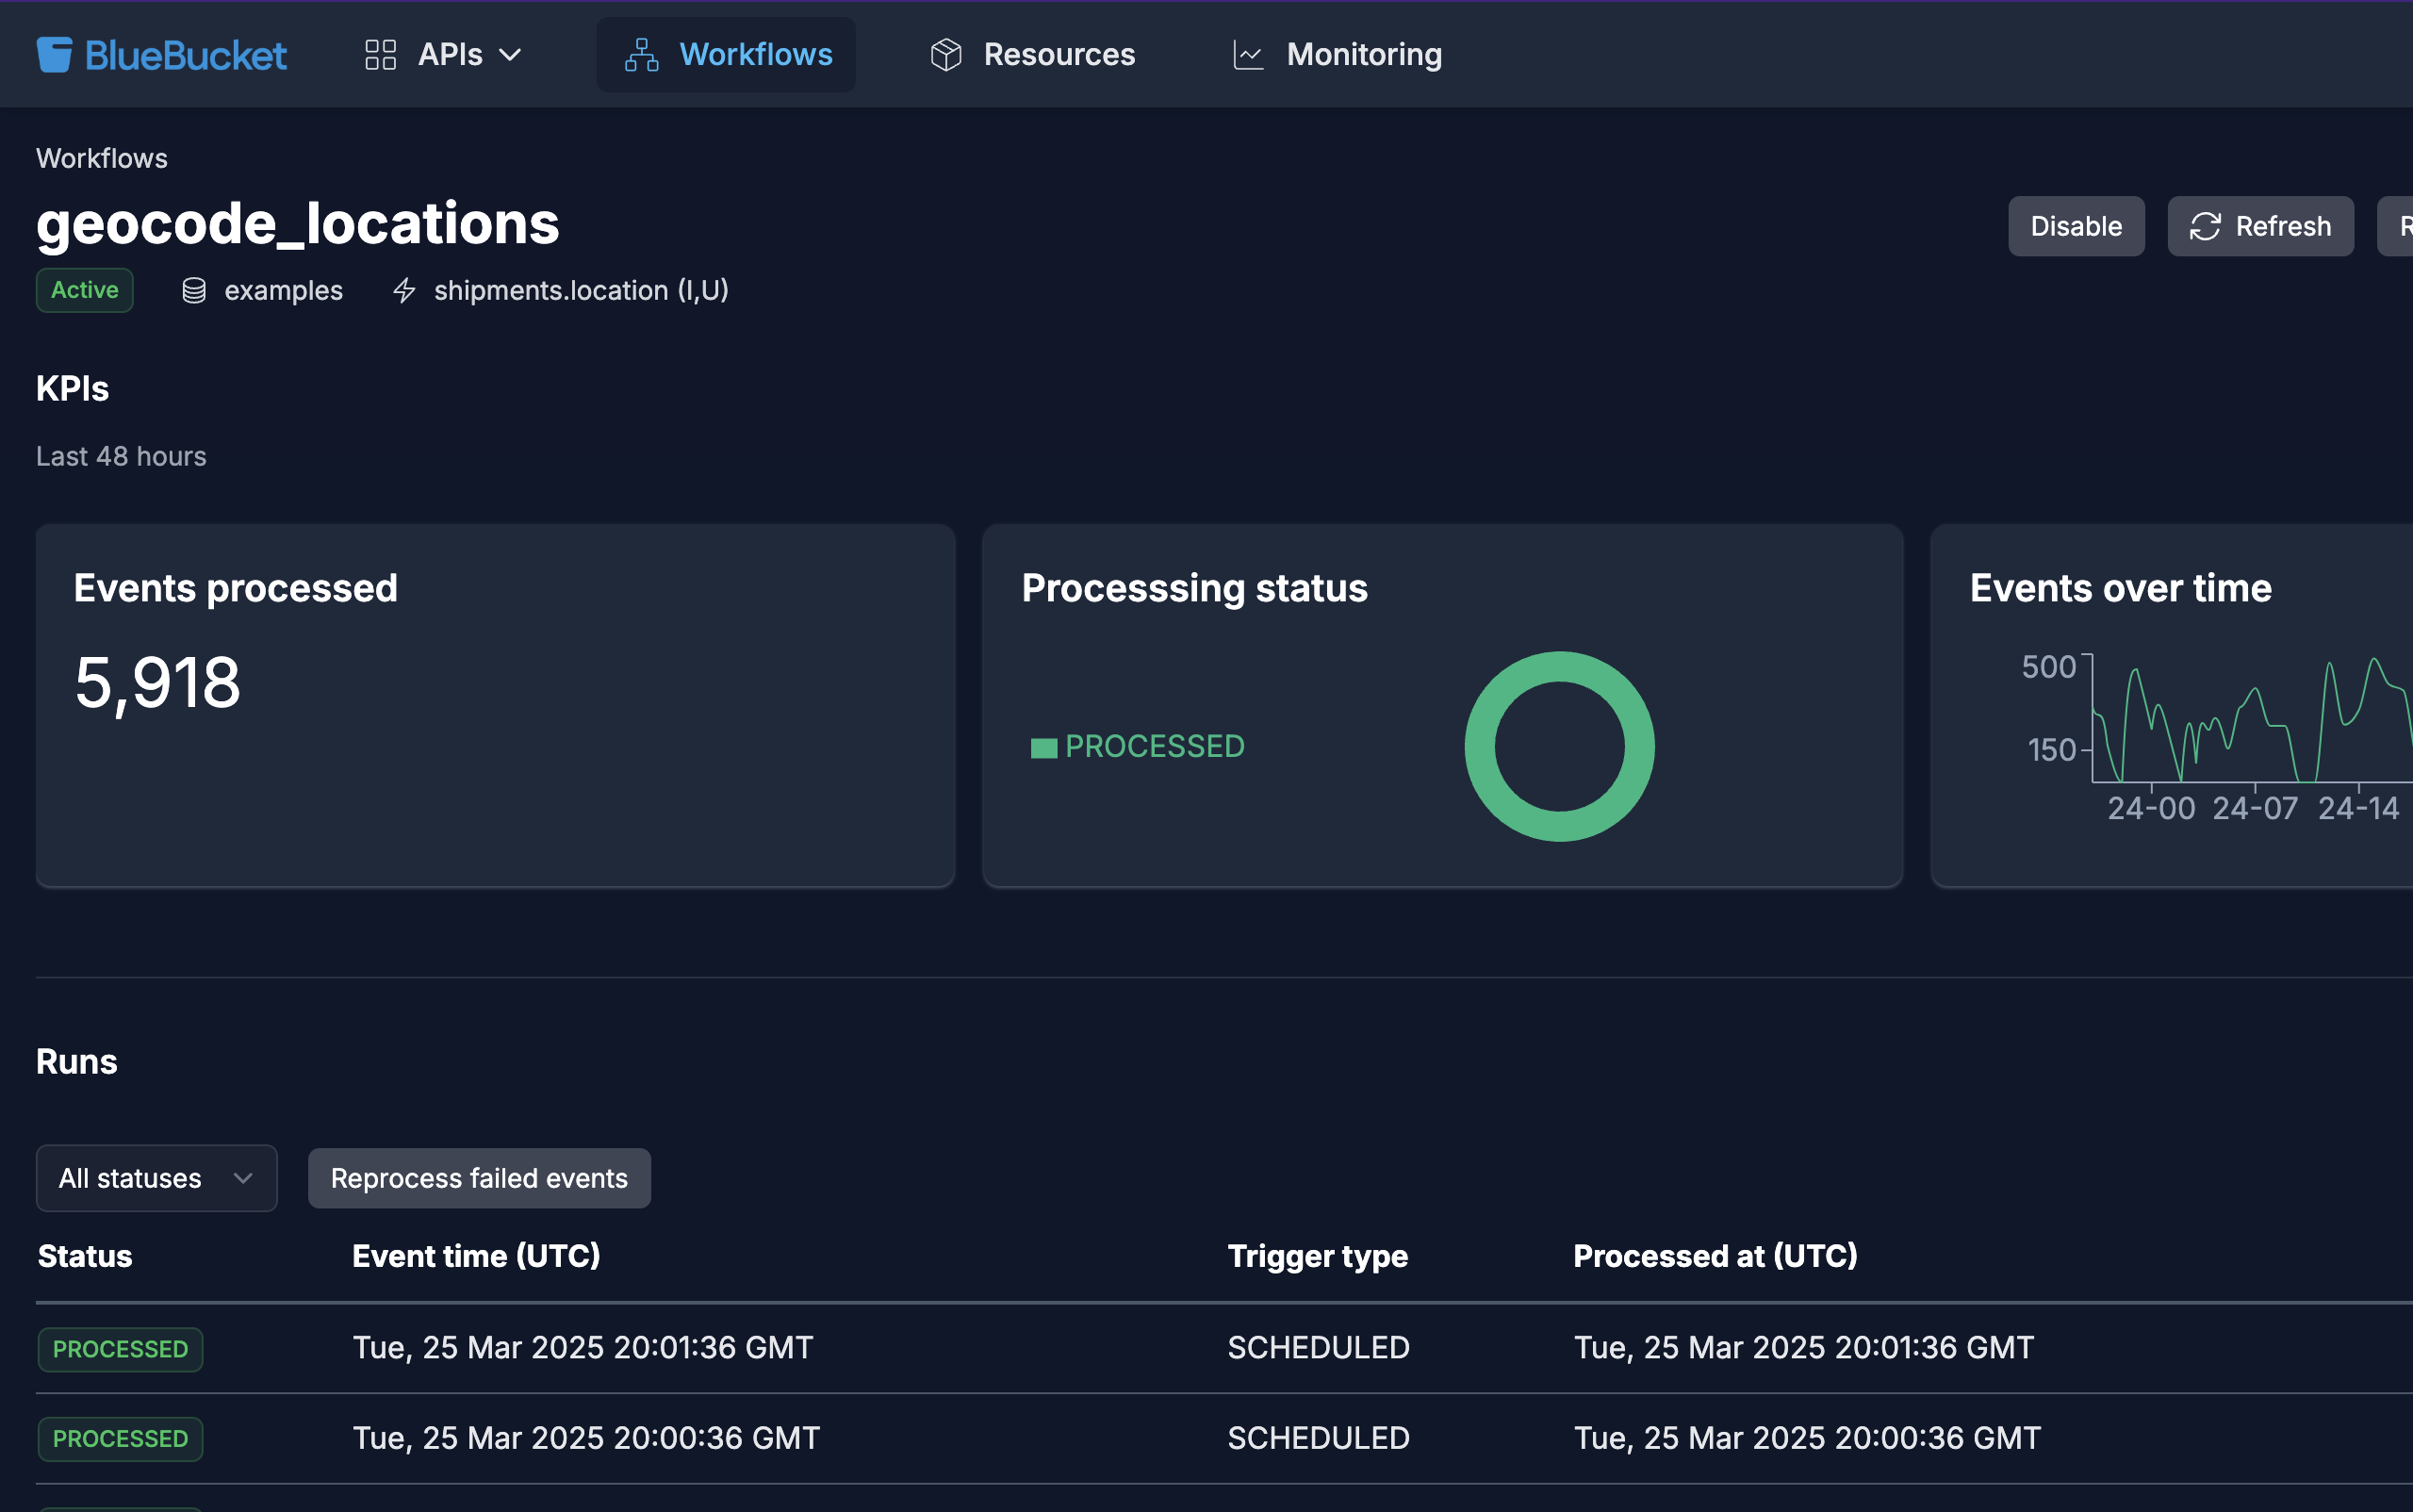The width and height of the screenshot is (2413, 1512).
Task: Click the green donut chart ring
Action: (1558, 670)
